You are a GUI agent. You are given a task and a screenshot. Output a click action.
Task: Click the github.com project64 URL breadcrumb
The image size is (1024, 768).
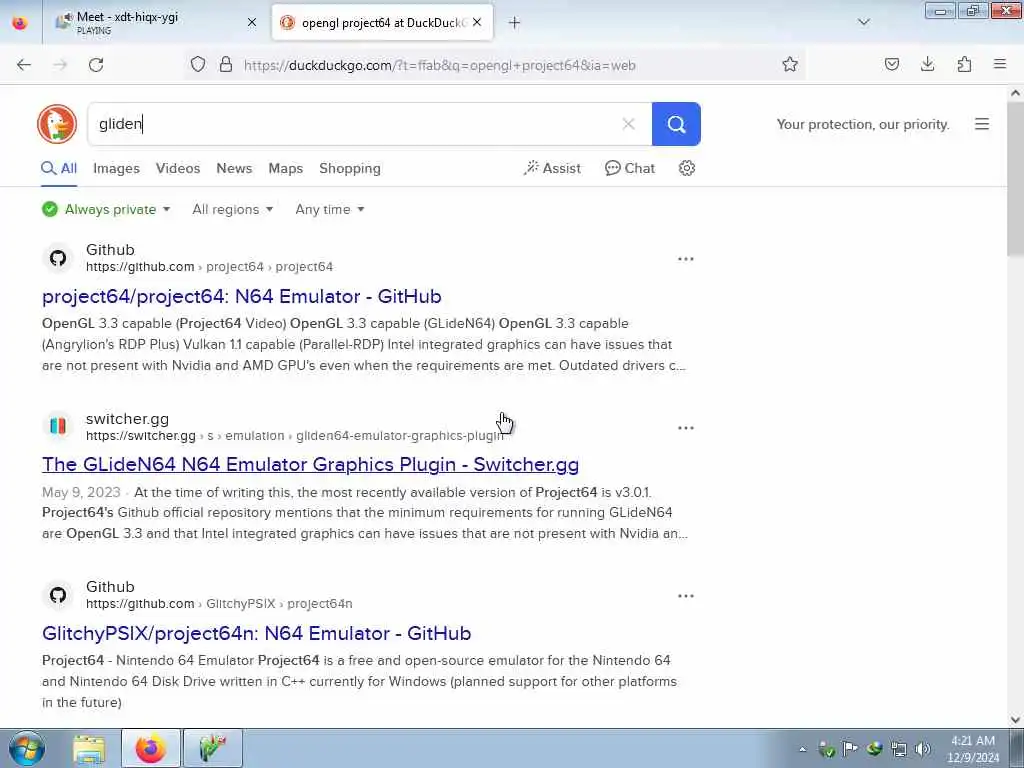click(210, 267)
